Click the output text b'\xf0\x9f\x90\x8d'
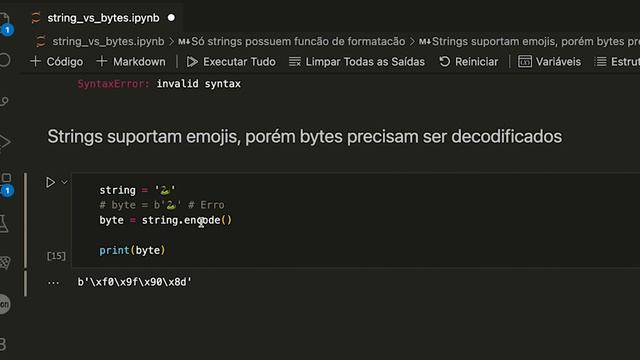 tap(135, 282)
